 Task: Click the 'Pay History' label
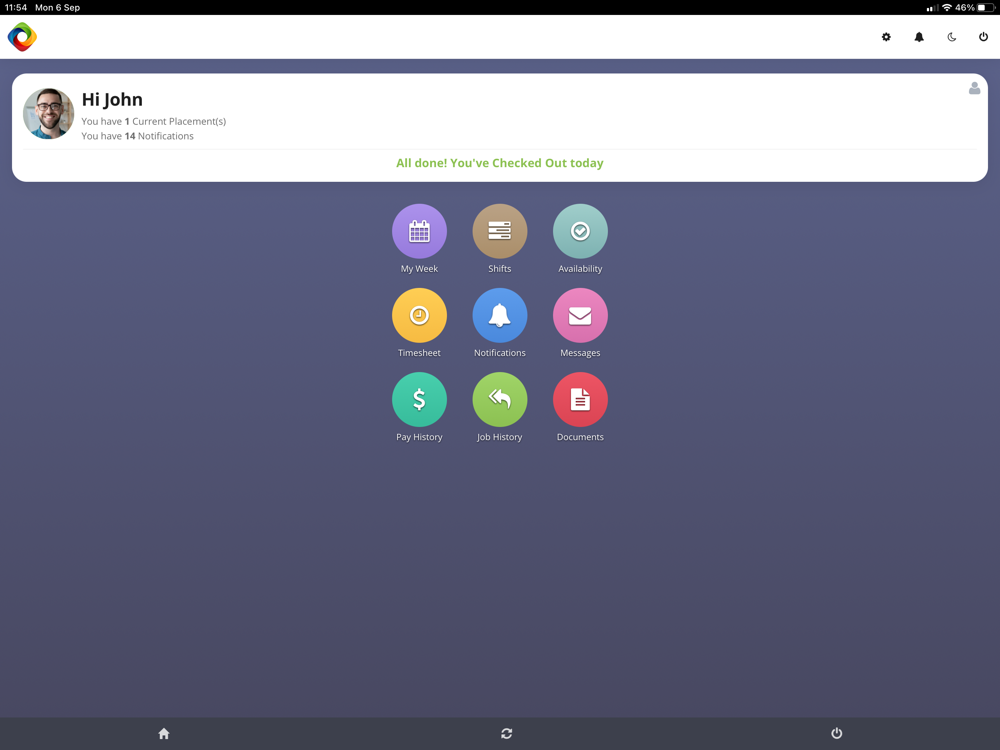(419, 437)
